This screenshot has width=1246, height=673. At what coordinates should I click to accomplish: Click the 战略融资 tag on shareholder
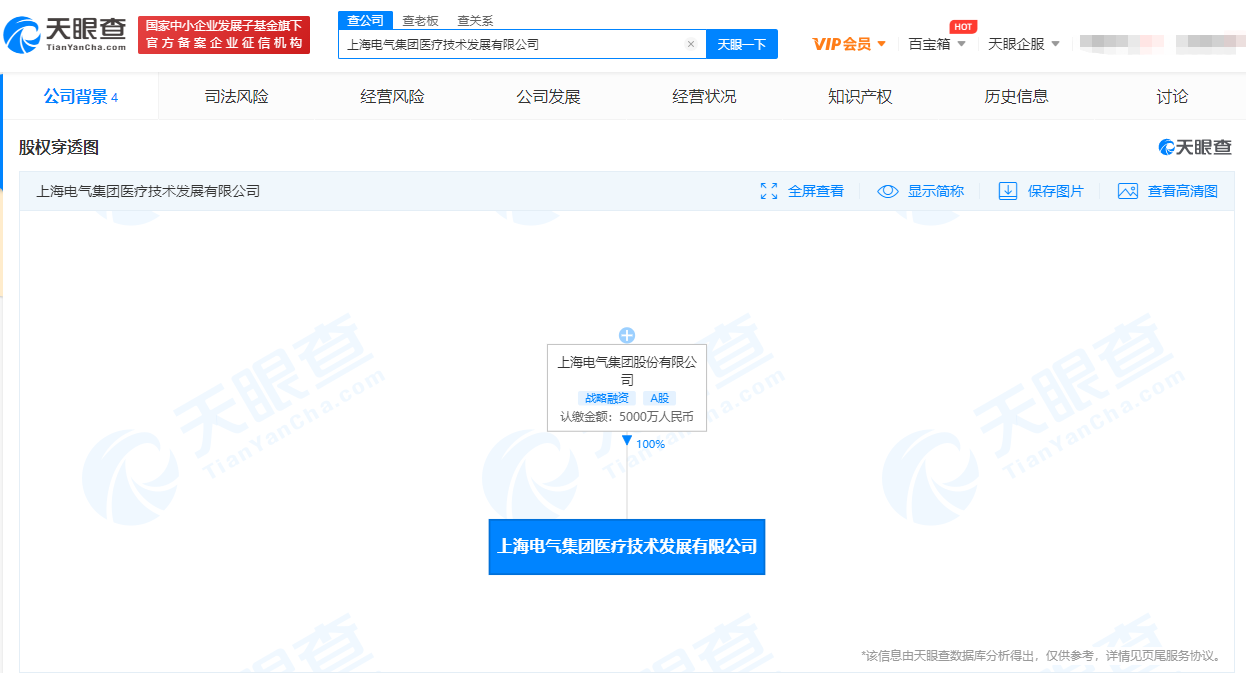tap(607, 398)
